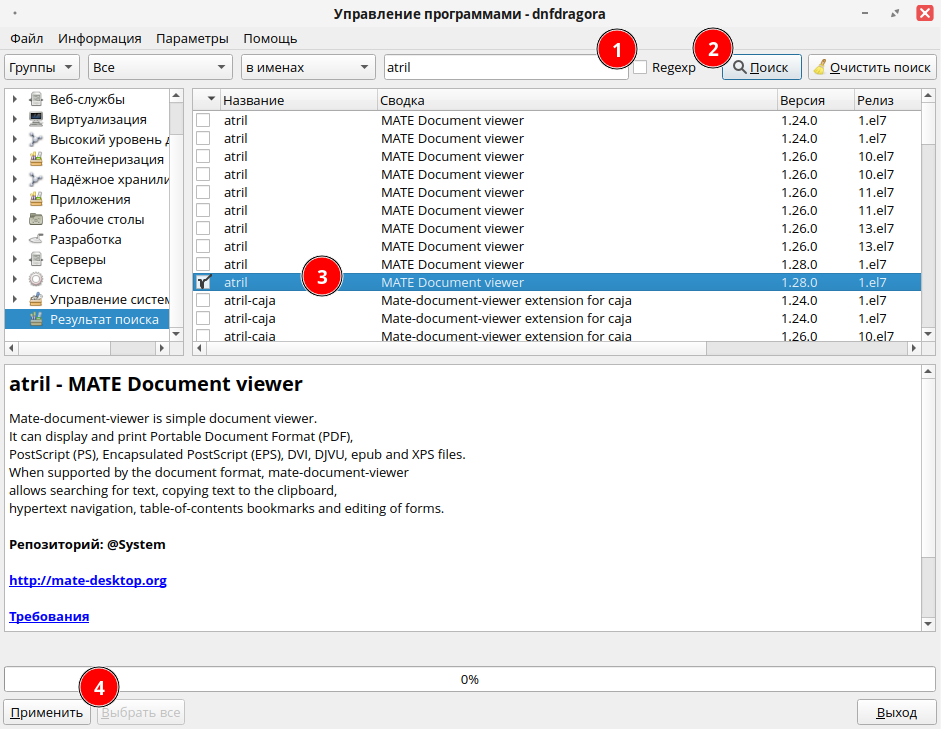
Task: Click the Система group icon
Action: 36,280
